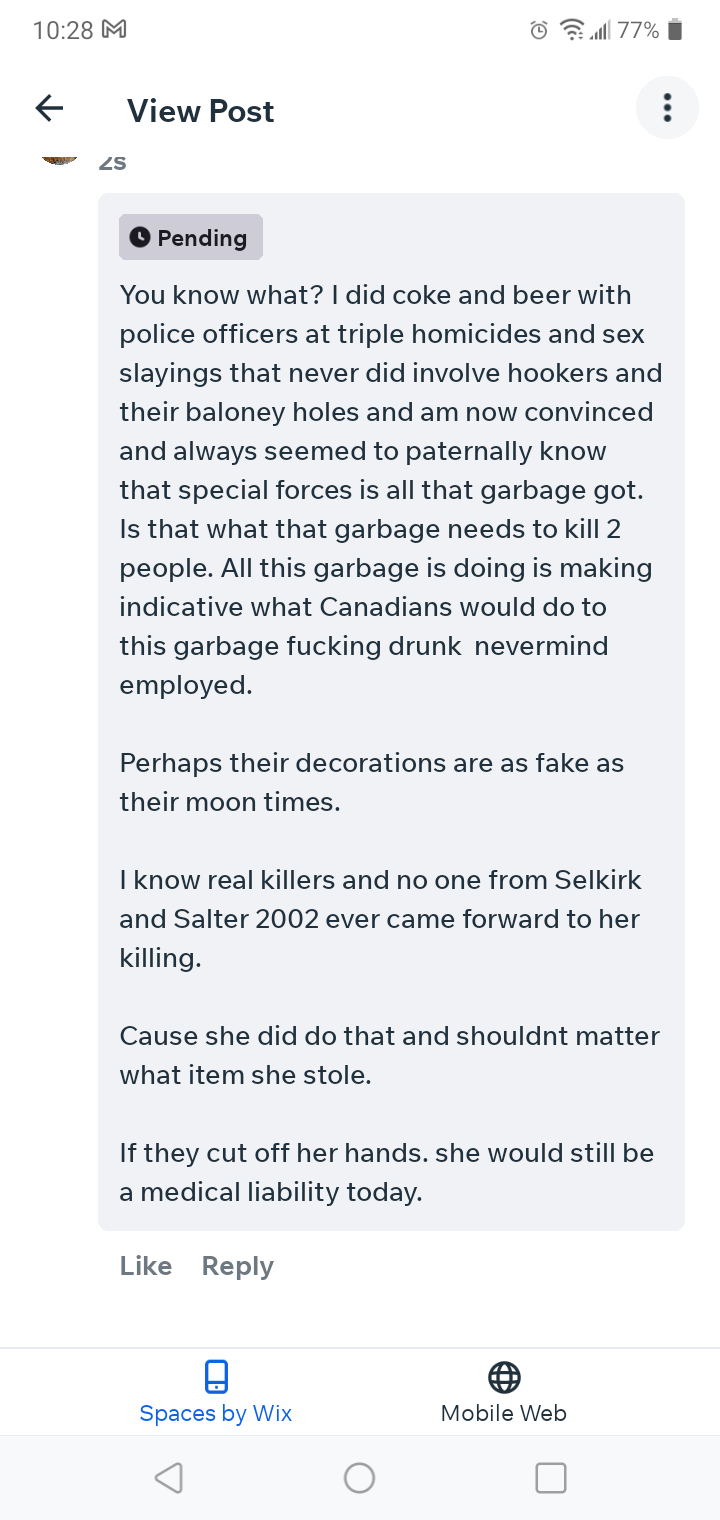Click the clock icon in the Pending badge

pyautogui.click(x=140, y=237)
